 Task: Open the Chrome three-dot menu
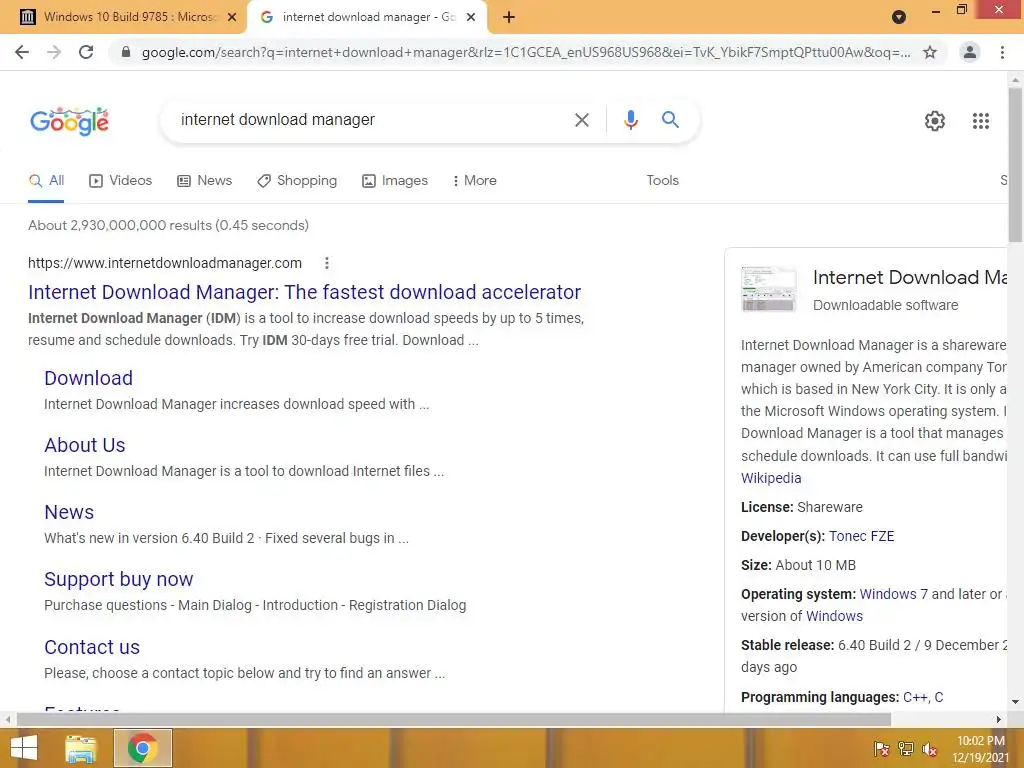[1002, 52]
